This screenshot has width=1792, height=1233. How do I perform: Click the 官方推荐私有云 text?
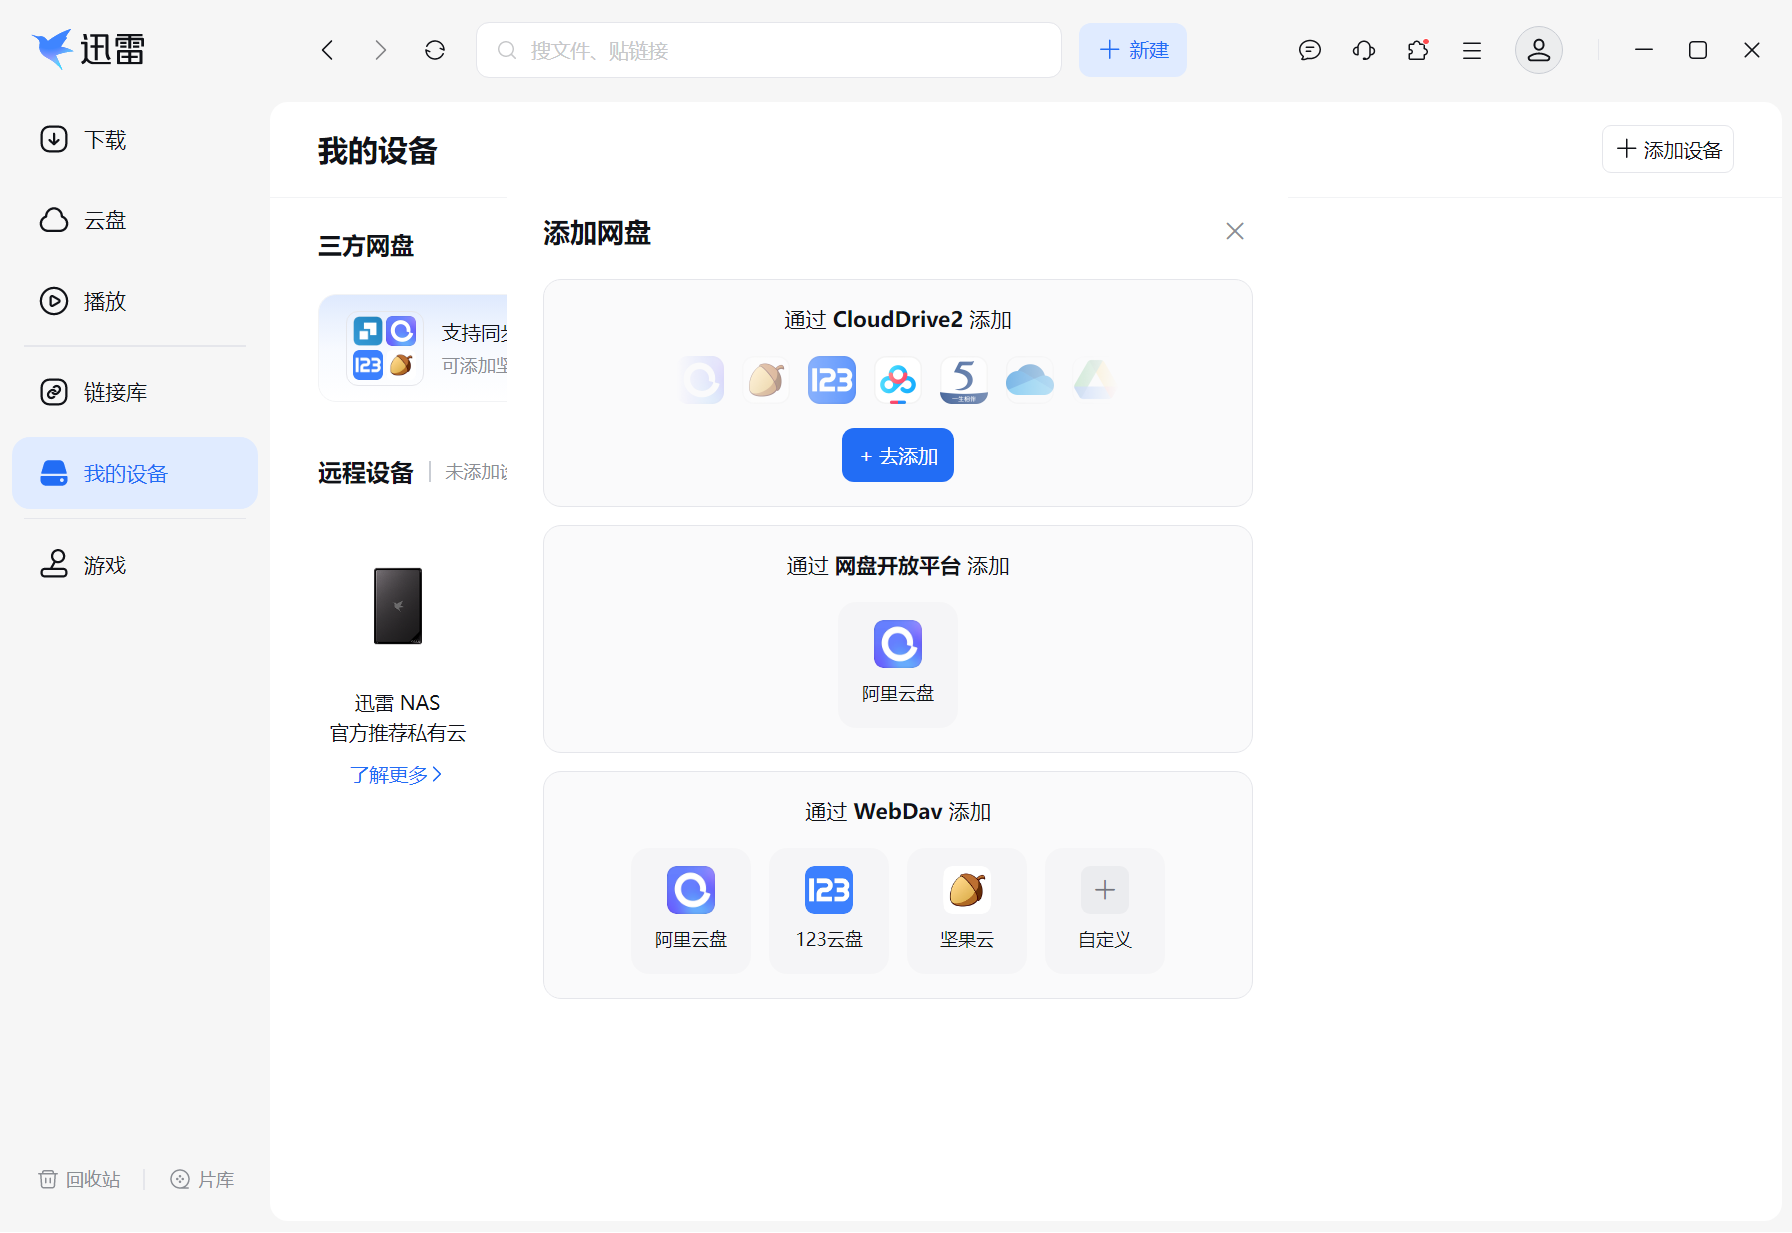pyautogui.click(x=398, y=733)
